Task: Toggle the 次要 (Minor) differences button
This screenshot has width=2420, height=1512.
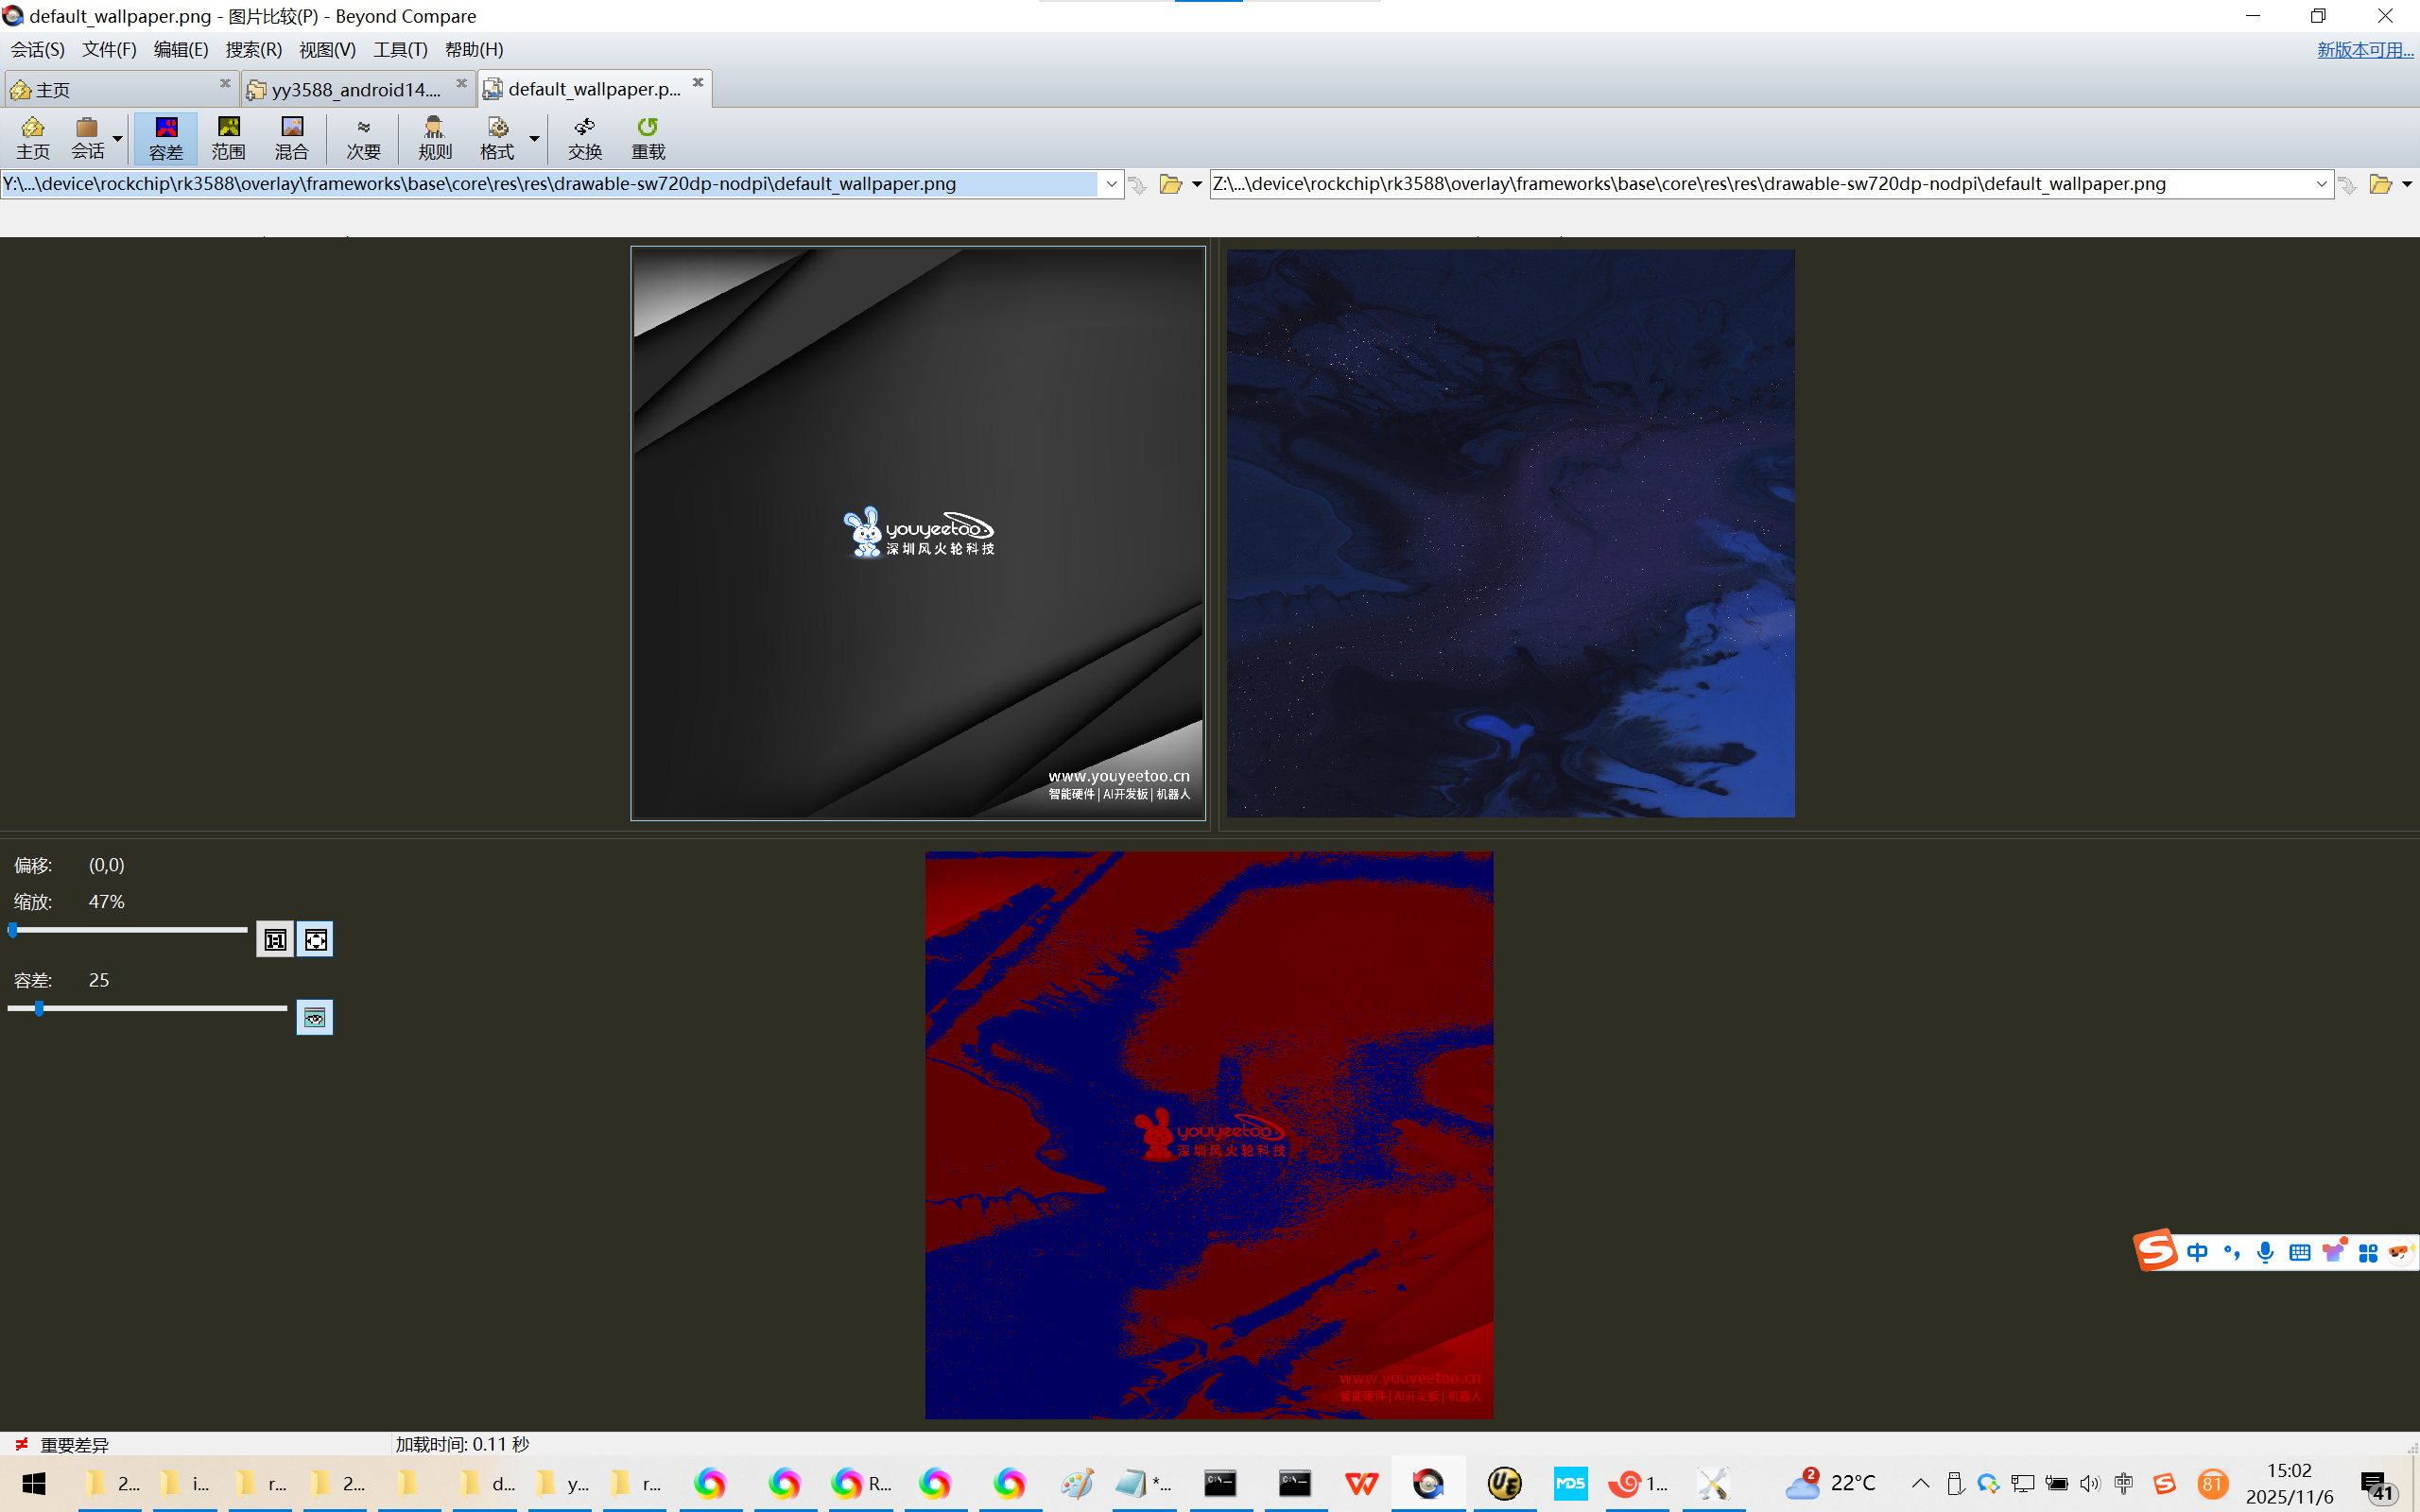Action: point(363,137)
